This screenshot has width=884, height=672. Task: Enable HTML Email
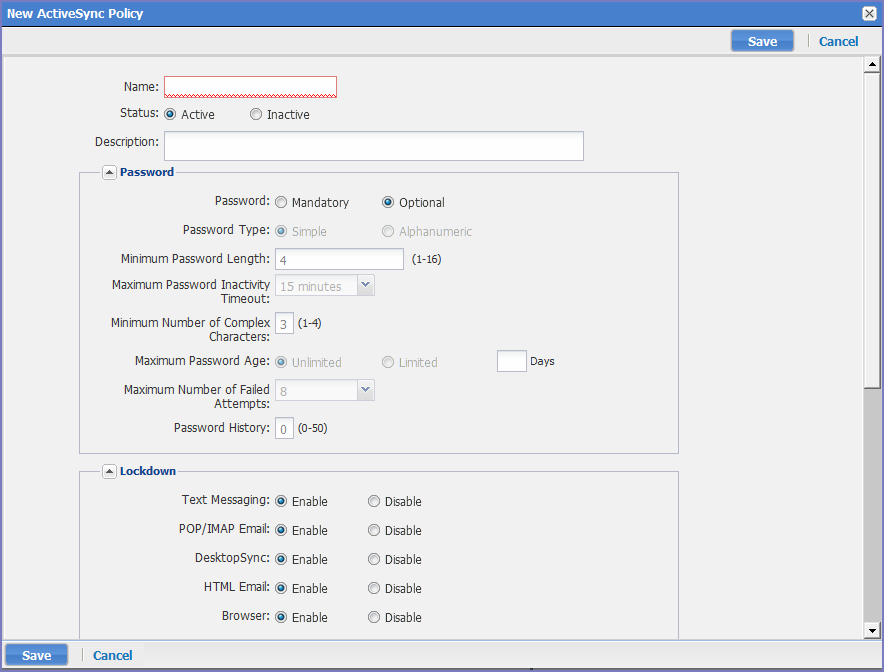[281, 588]
